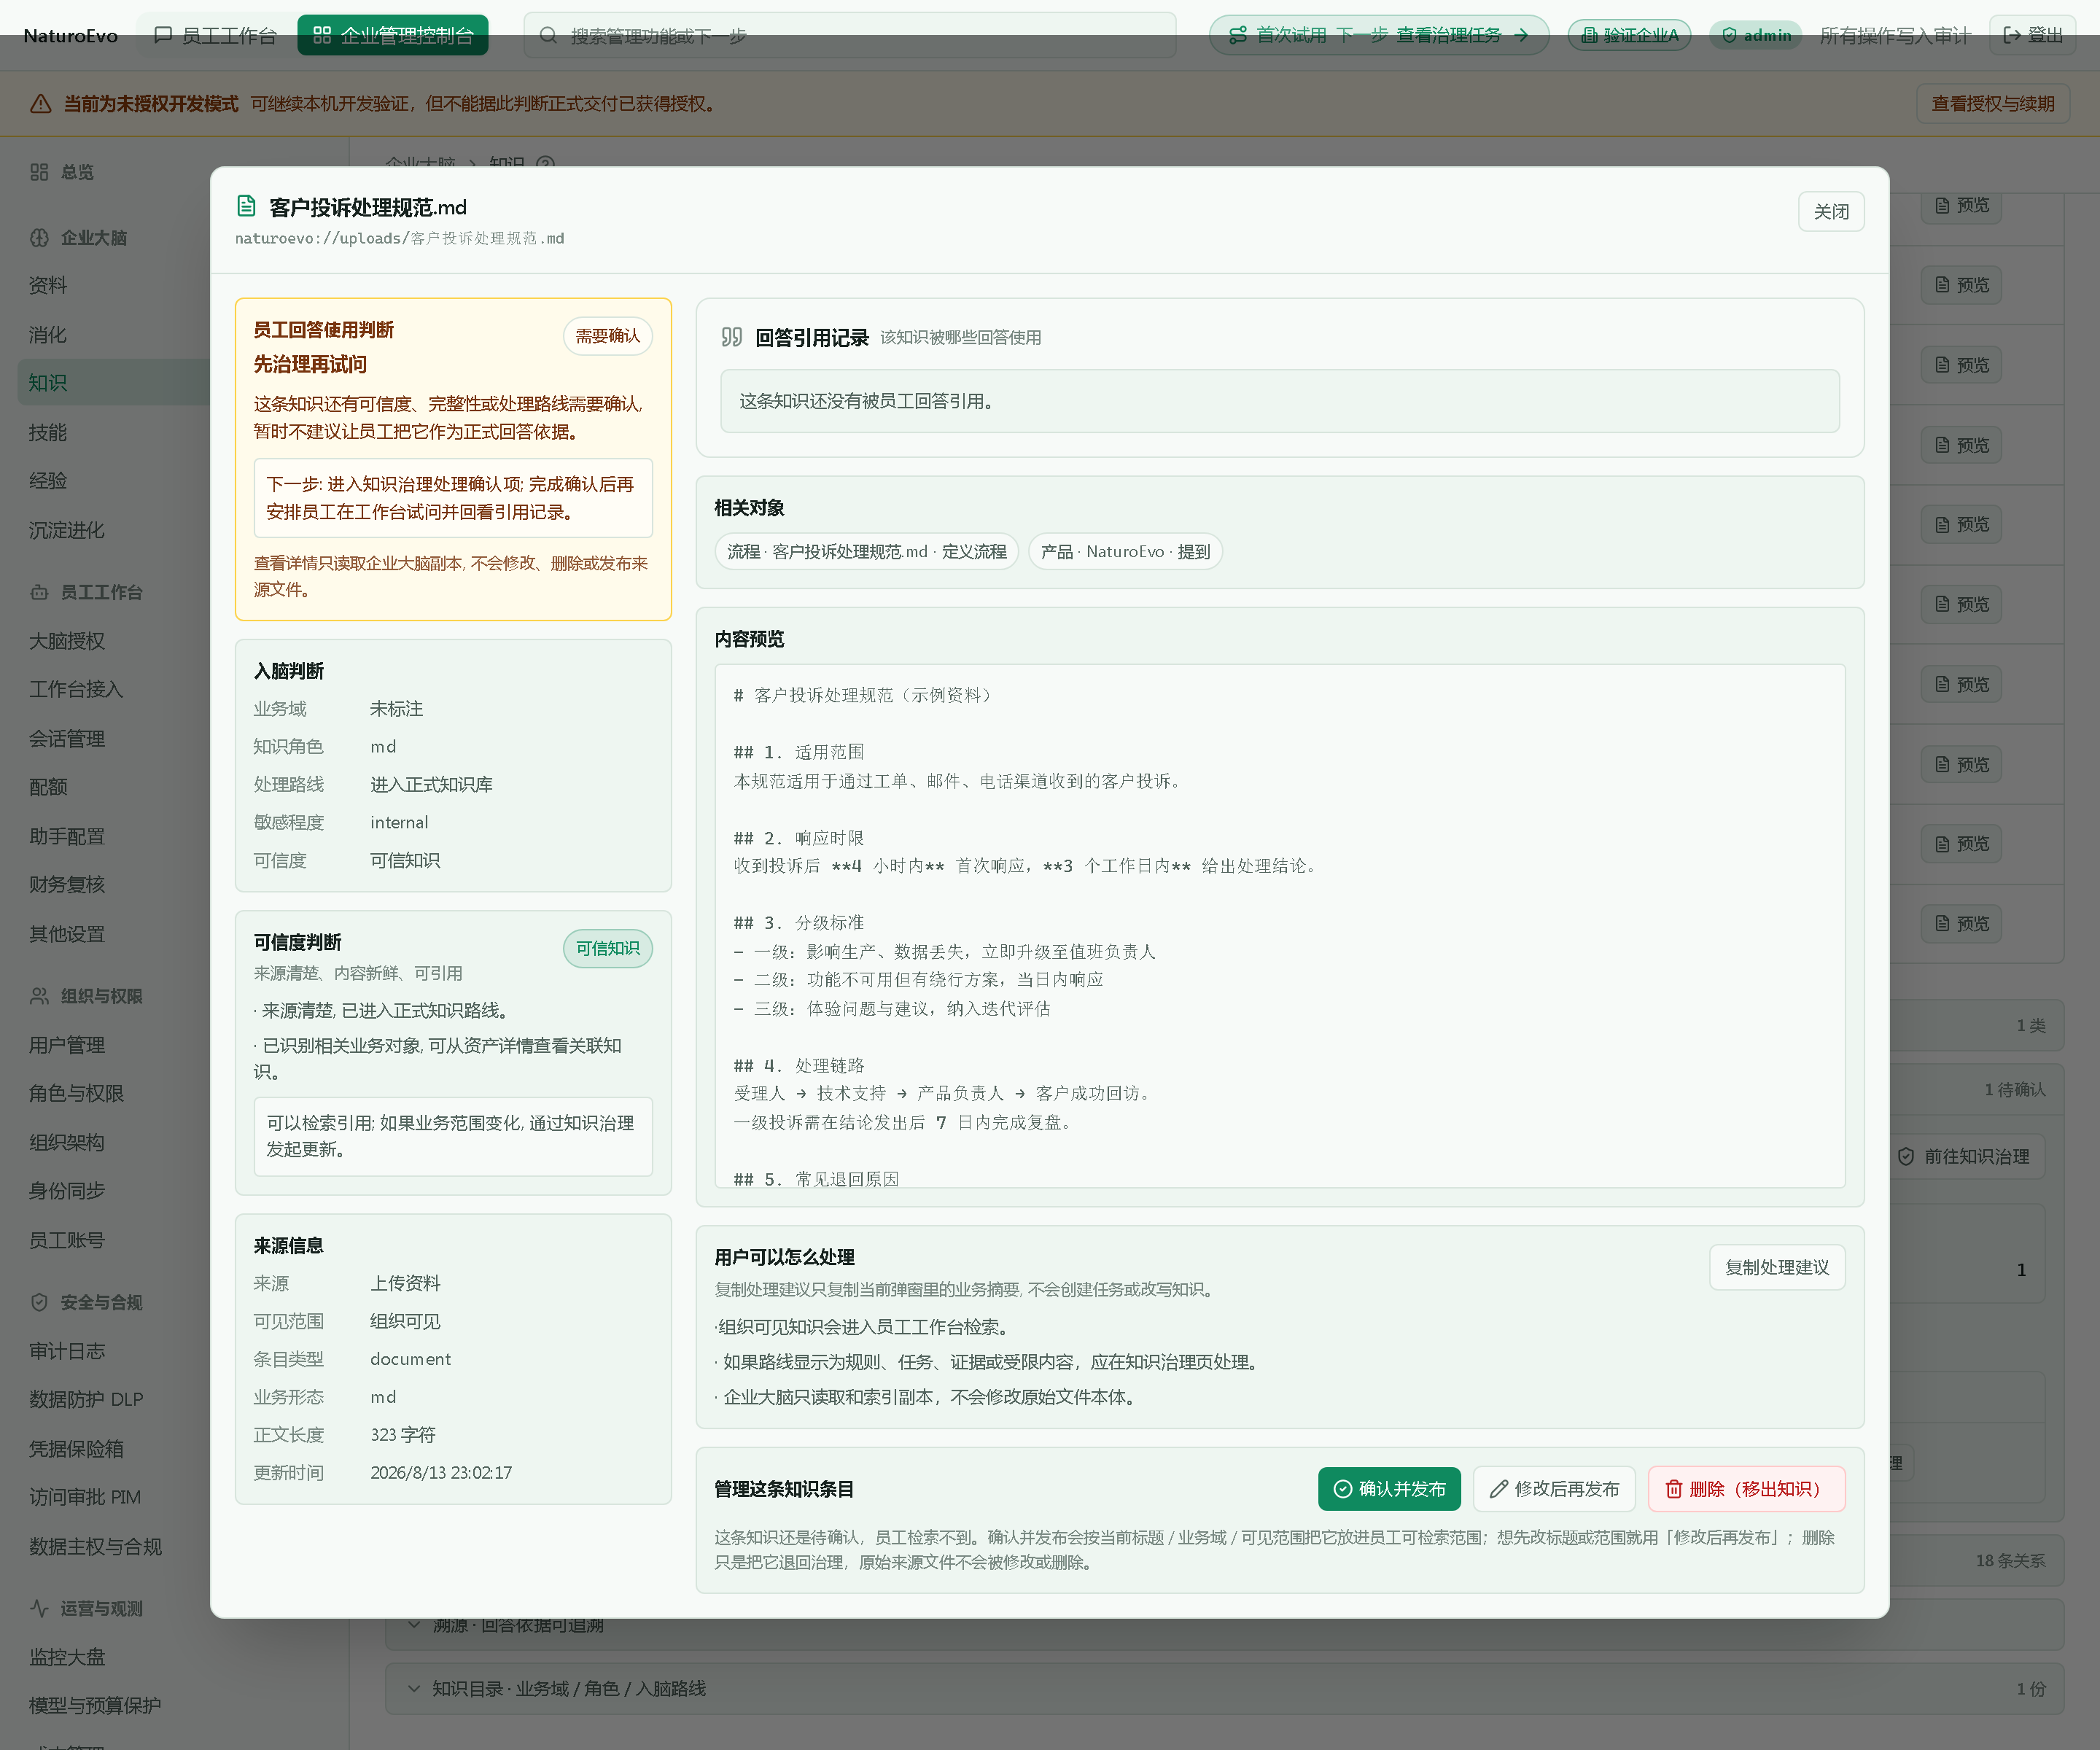Screen dimensions: 2100x1750
Task: Switch to 企业管理控制台 top tab
Action: tap(393, 36)
